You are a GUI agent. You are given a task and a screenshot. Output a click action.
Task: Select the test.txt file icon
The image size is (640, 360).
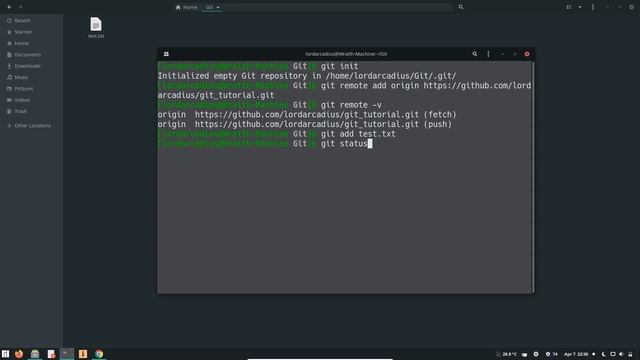point(96,24)
